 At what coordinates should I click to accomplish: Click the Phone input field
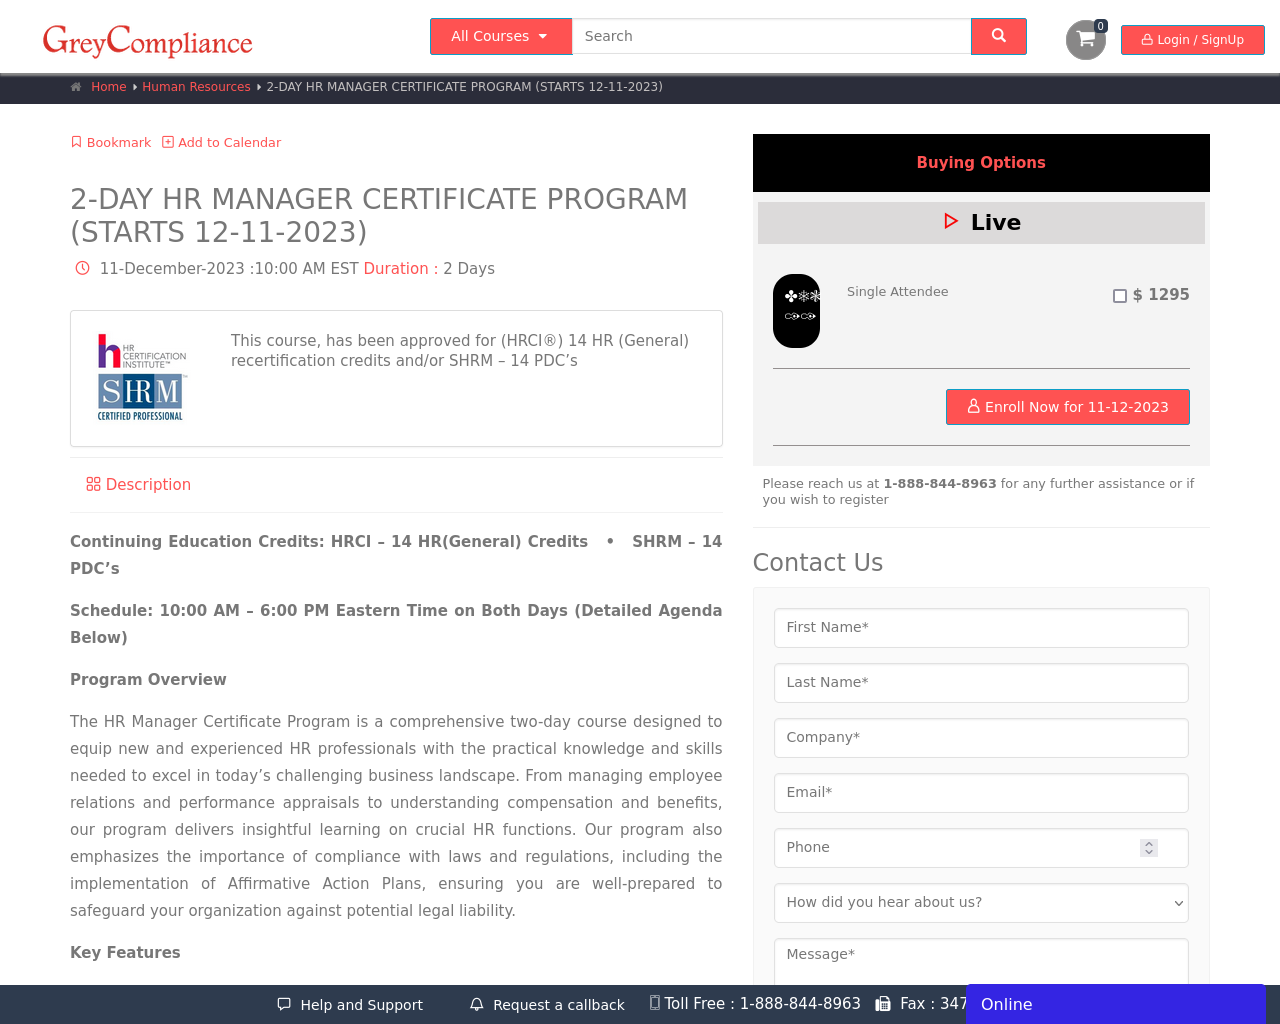coord(981,848)
